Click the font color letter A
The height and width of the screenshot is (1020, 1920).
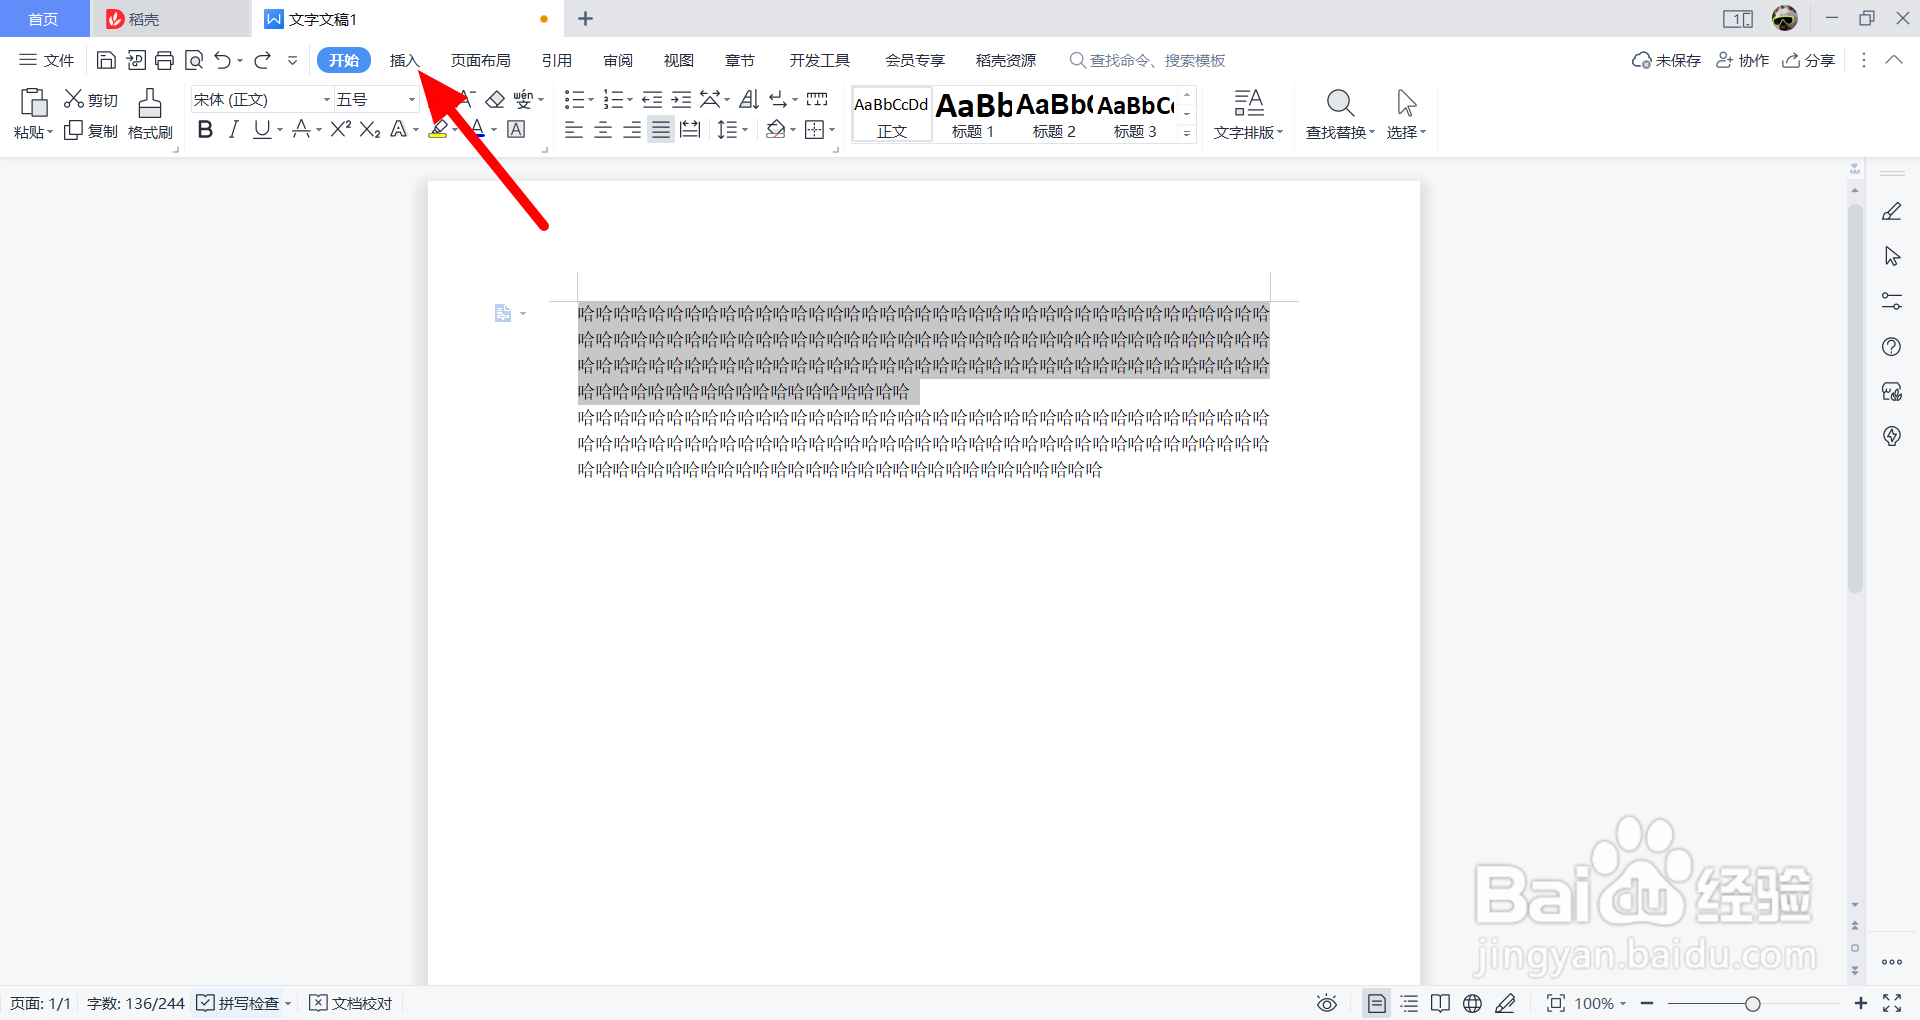(x=478, y=130)
